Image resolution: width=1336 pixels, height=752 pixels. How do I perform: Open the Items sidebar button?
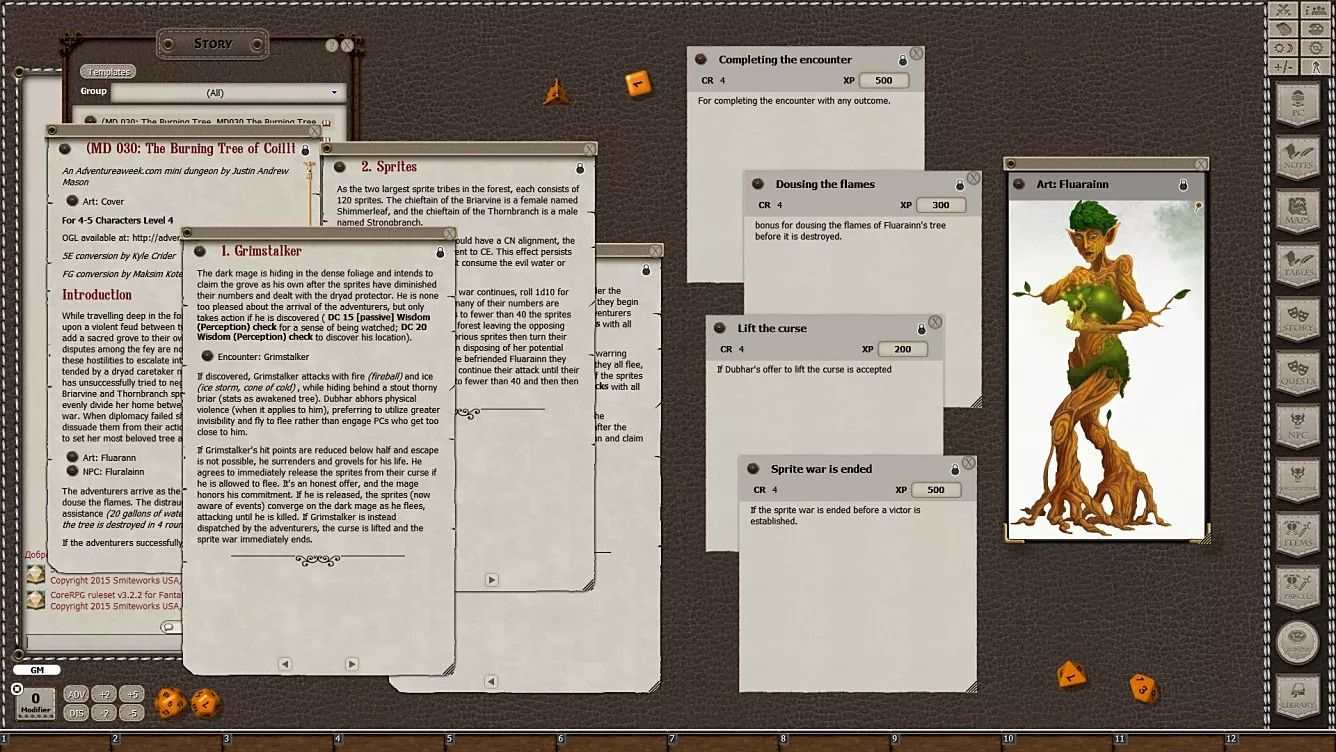pyautogui.click(x=1298, y=535)
